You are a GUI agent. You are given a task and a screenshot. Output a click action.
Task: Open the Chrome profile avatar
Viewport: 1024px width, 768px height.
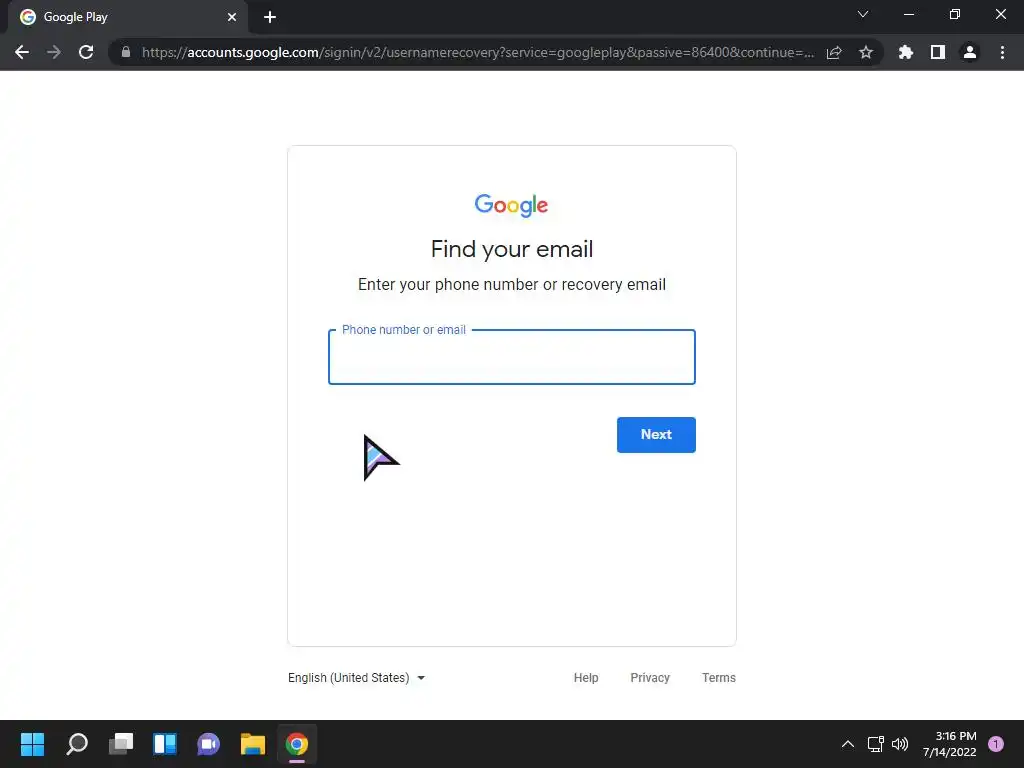(970, 52)
